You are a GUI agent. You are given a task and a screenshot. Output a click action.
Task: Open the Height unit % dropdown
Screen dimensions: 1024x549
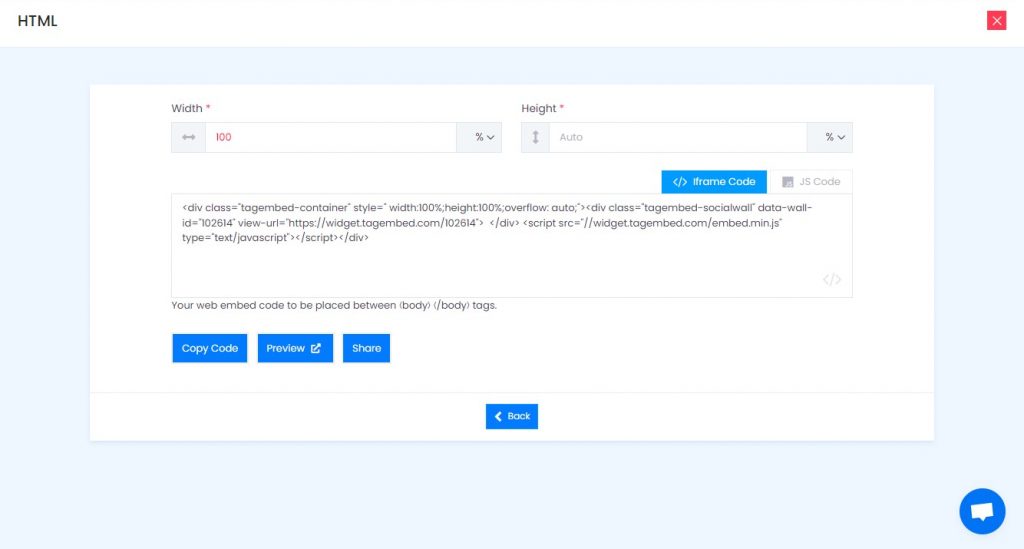coord(830,137)
